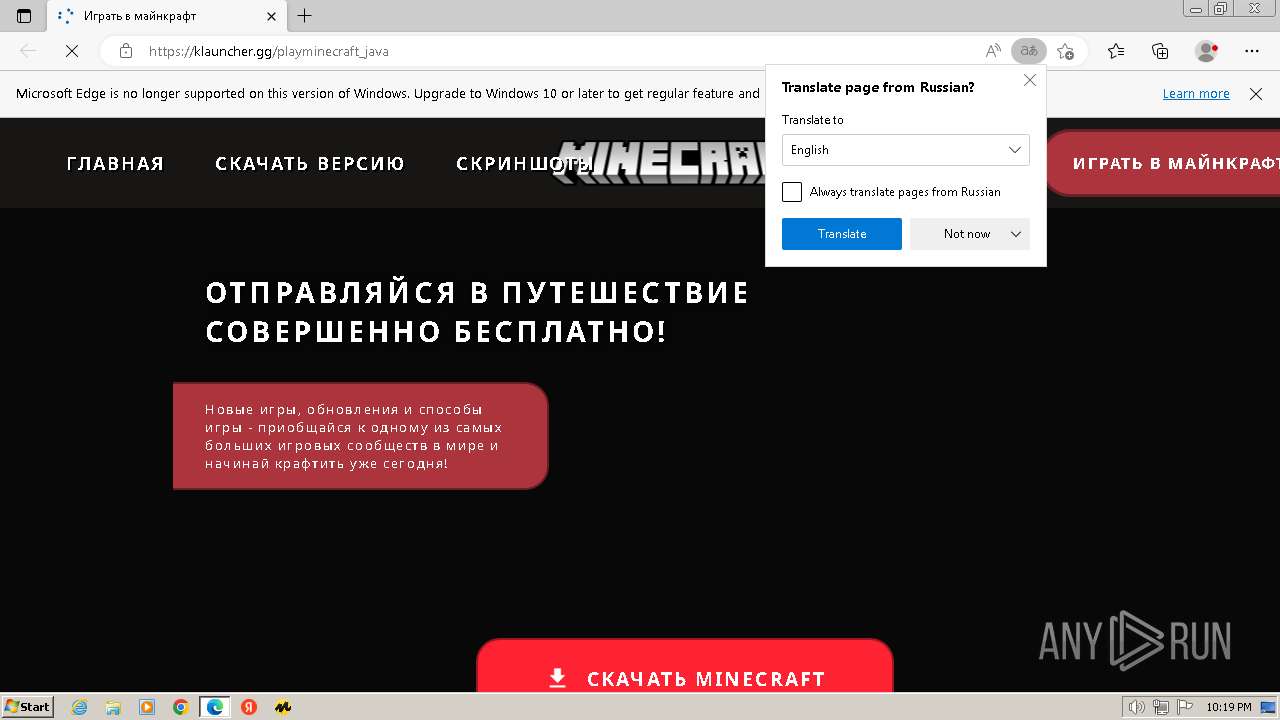Open the ГЛАВНАЯ menu item

(x=115, y=164)
